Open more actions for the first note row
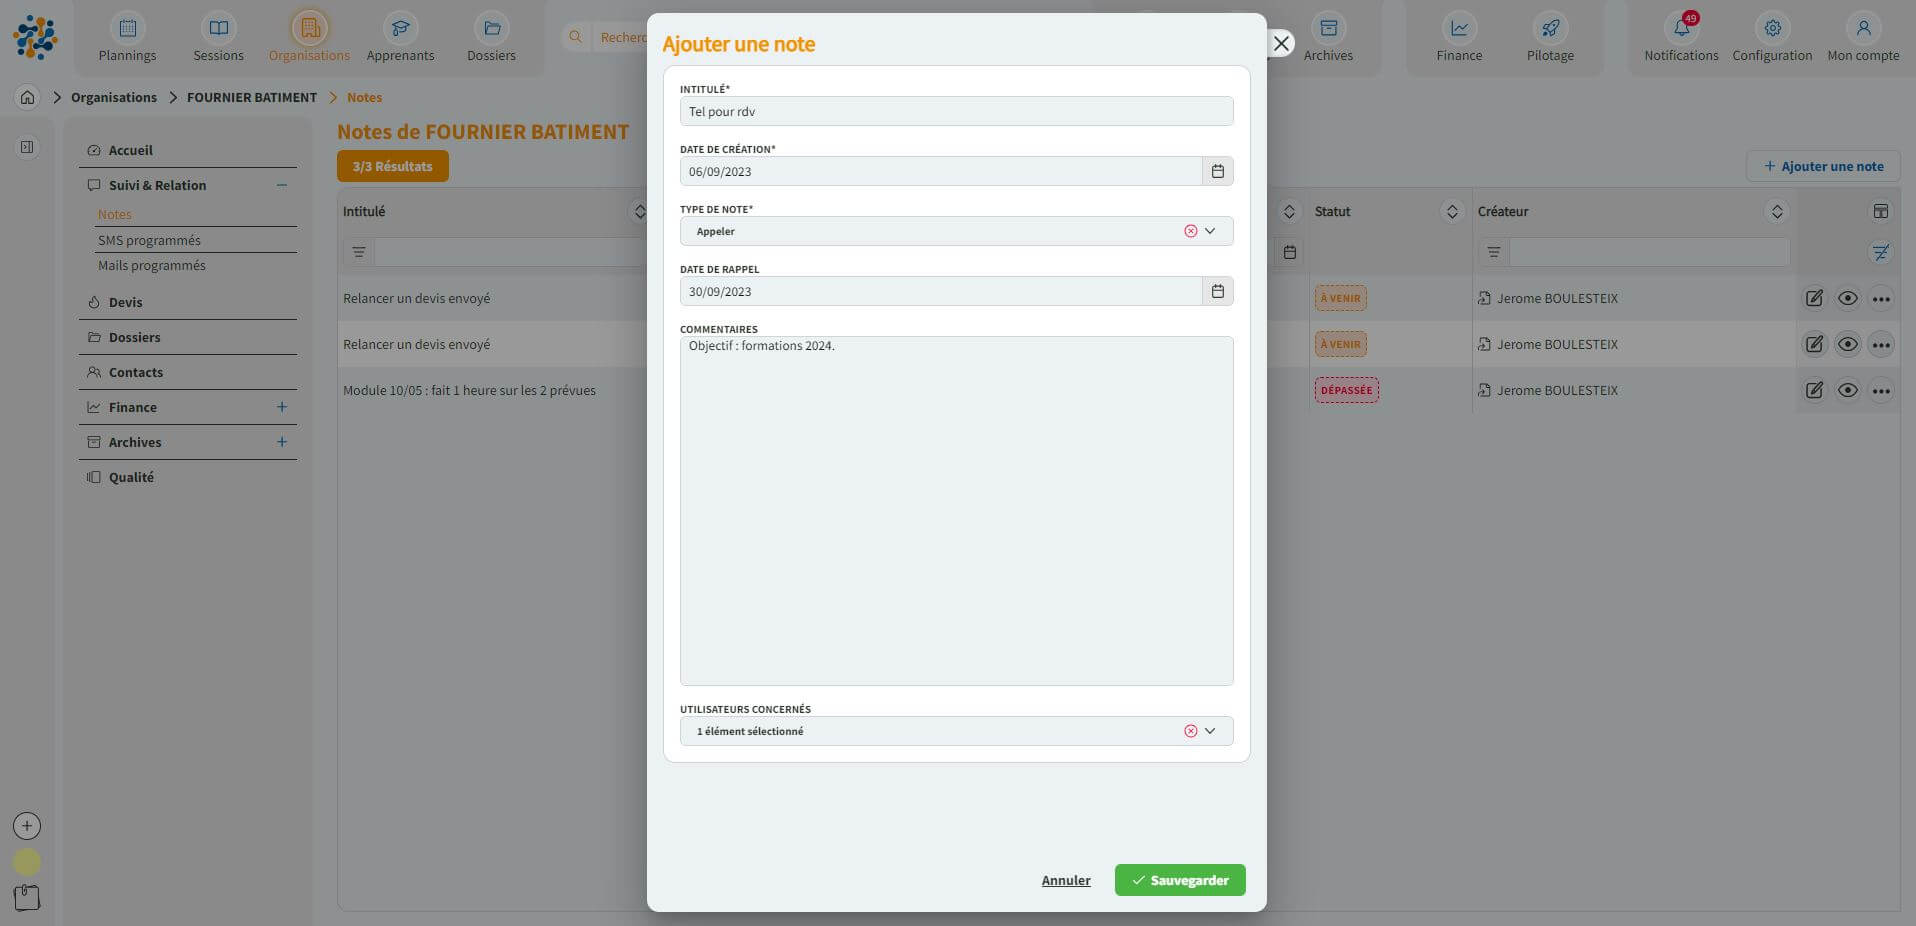The height and width of the screenshot is (926, 1916). (x=1880, y=298)
